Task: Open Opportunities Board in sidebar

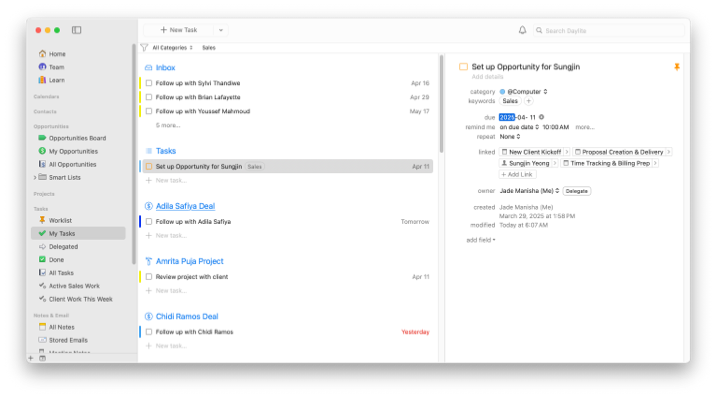Action: click(x=72, y=138)
